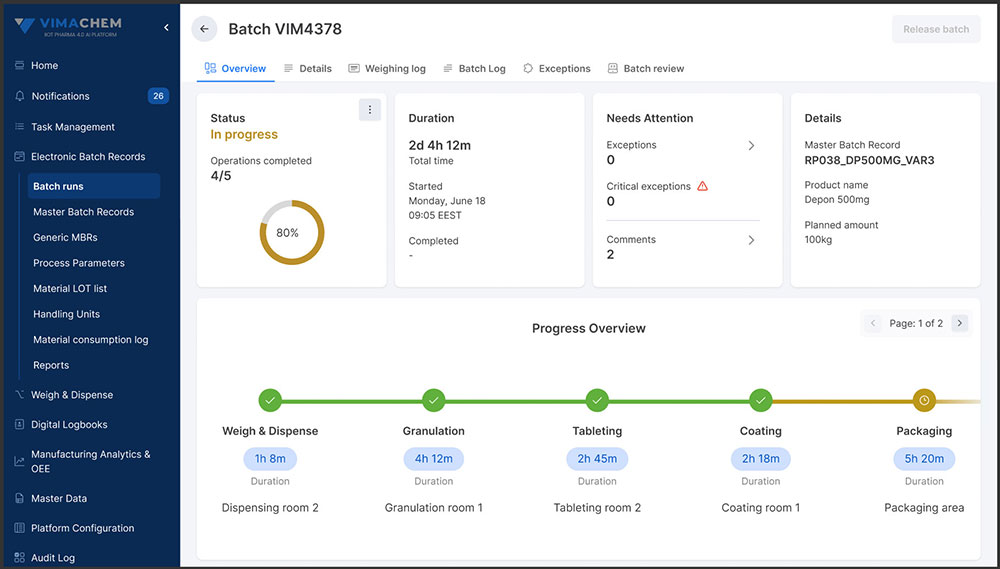Click the Release batch button
The height and width of the screenshot is (569, 1000).
(936, 29)
